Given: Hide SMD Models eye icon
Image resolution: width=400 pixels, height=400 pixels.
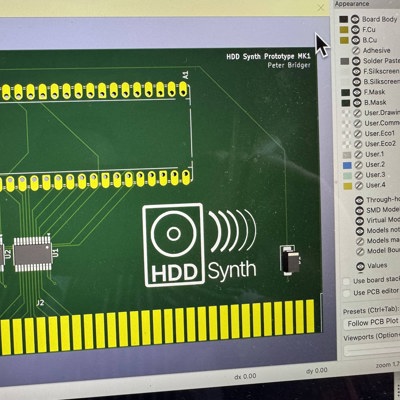Looking at the screenshot, I should tap(359, 210).
